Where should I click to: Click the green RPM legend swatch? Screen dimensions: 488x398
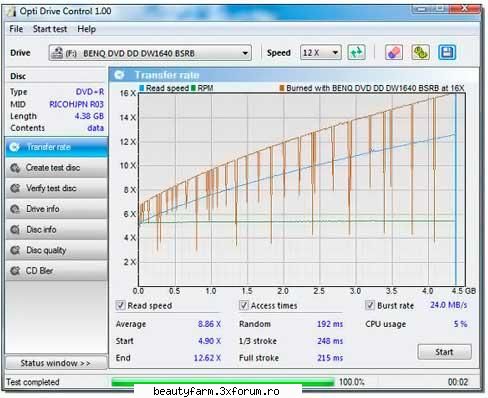[x=193, y=88]
